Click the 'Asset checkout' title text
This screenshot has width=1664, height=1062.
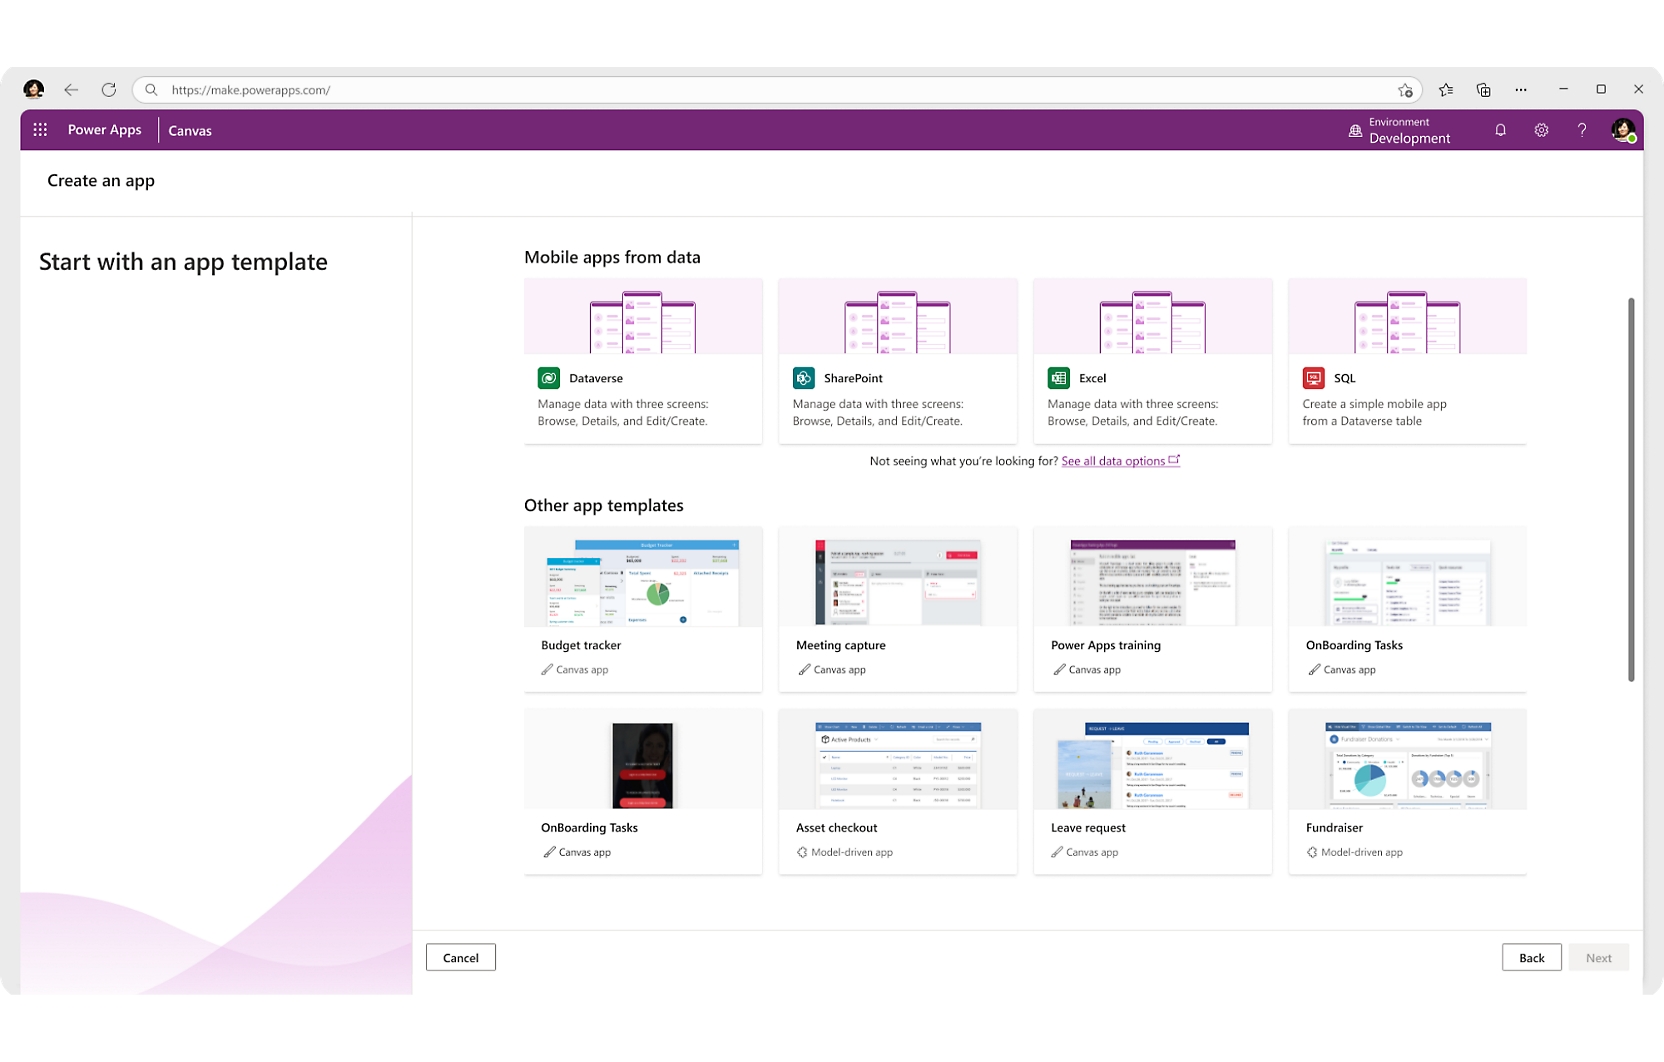[837, 828]
